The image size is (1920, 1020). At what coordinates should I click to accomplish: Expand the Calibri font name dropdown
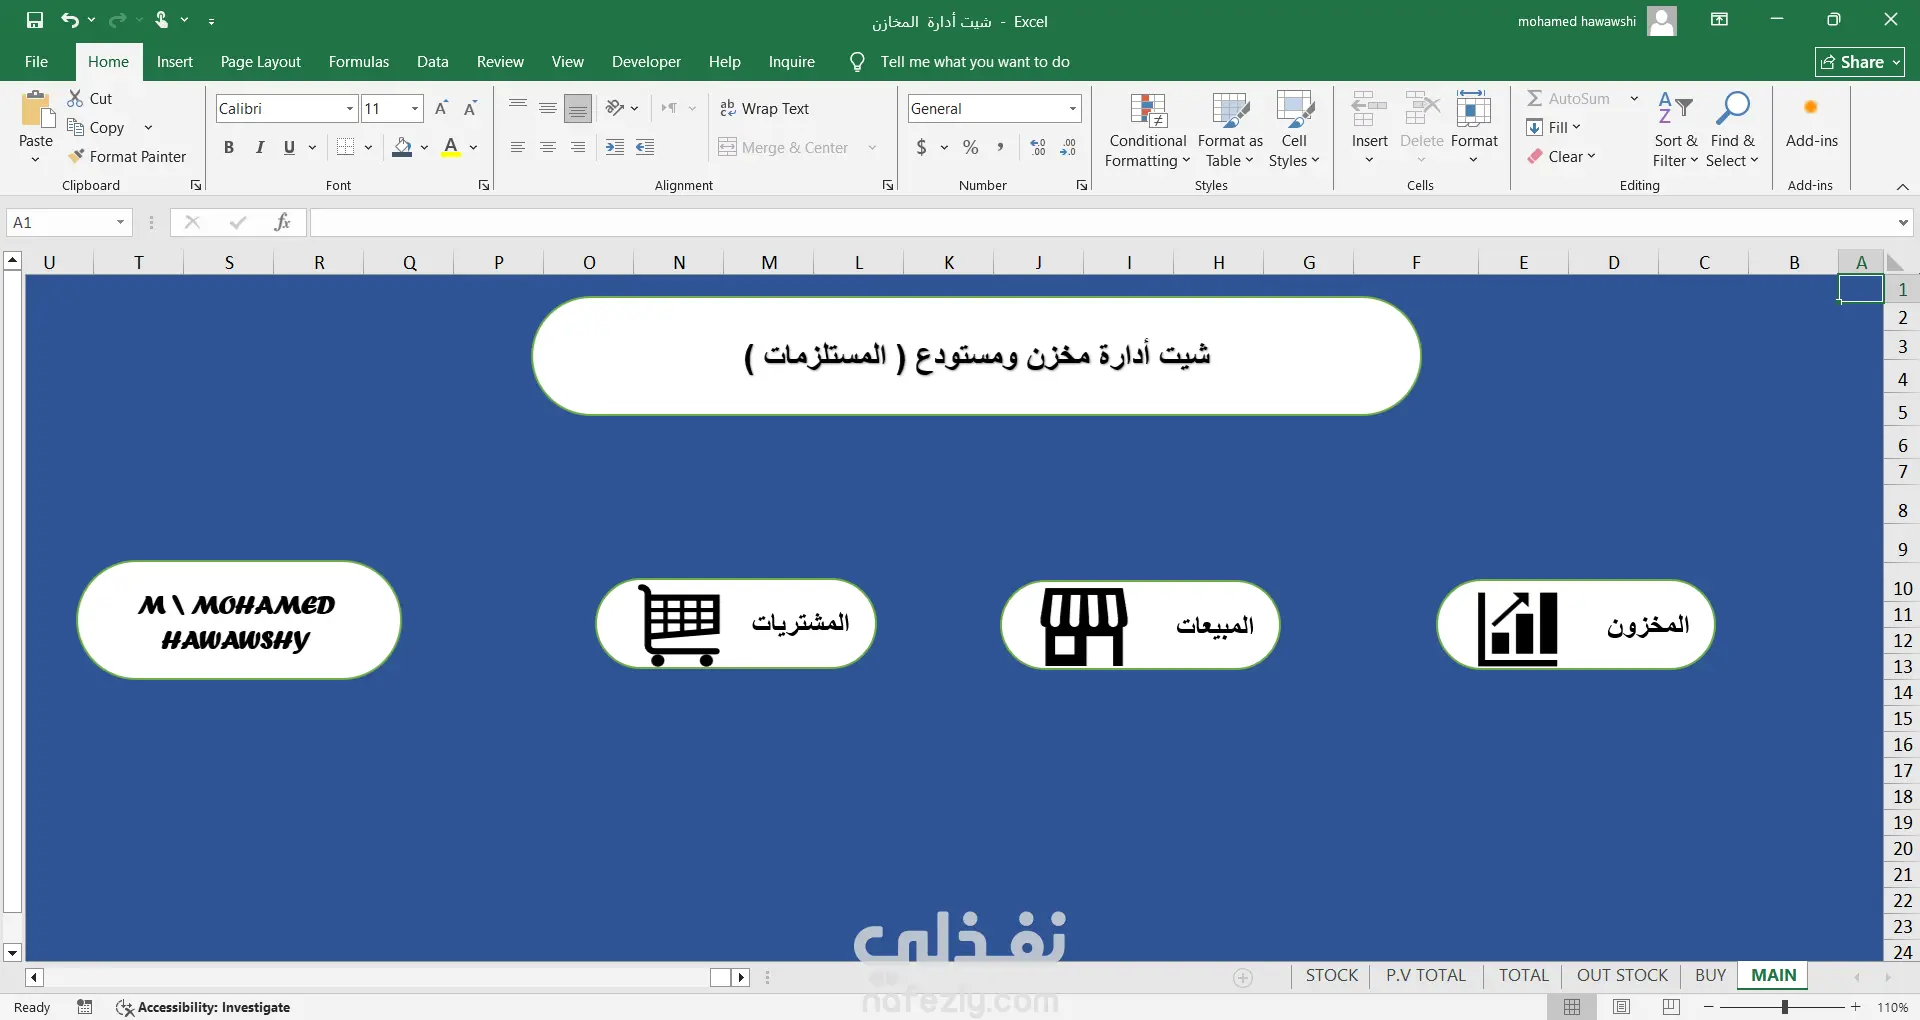click(350, 108)
